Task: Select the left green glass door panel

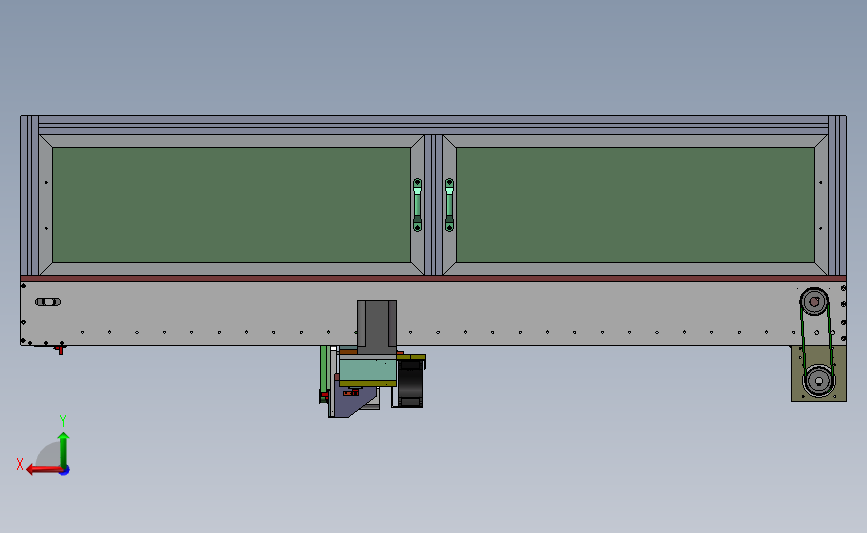Action: [231, 205]
